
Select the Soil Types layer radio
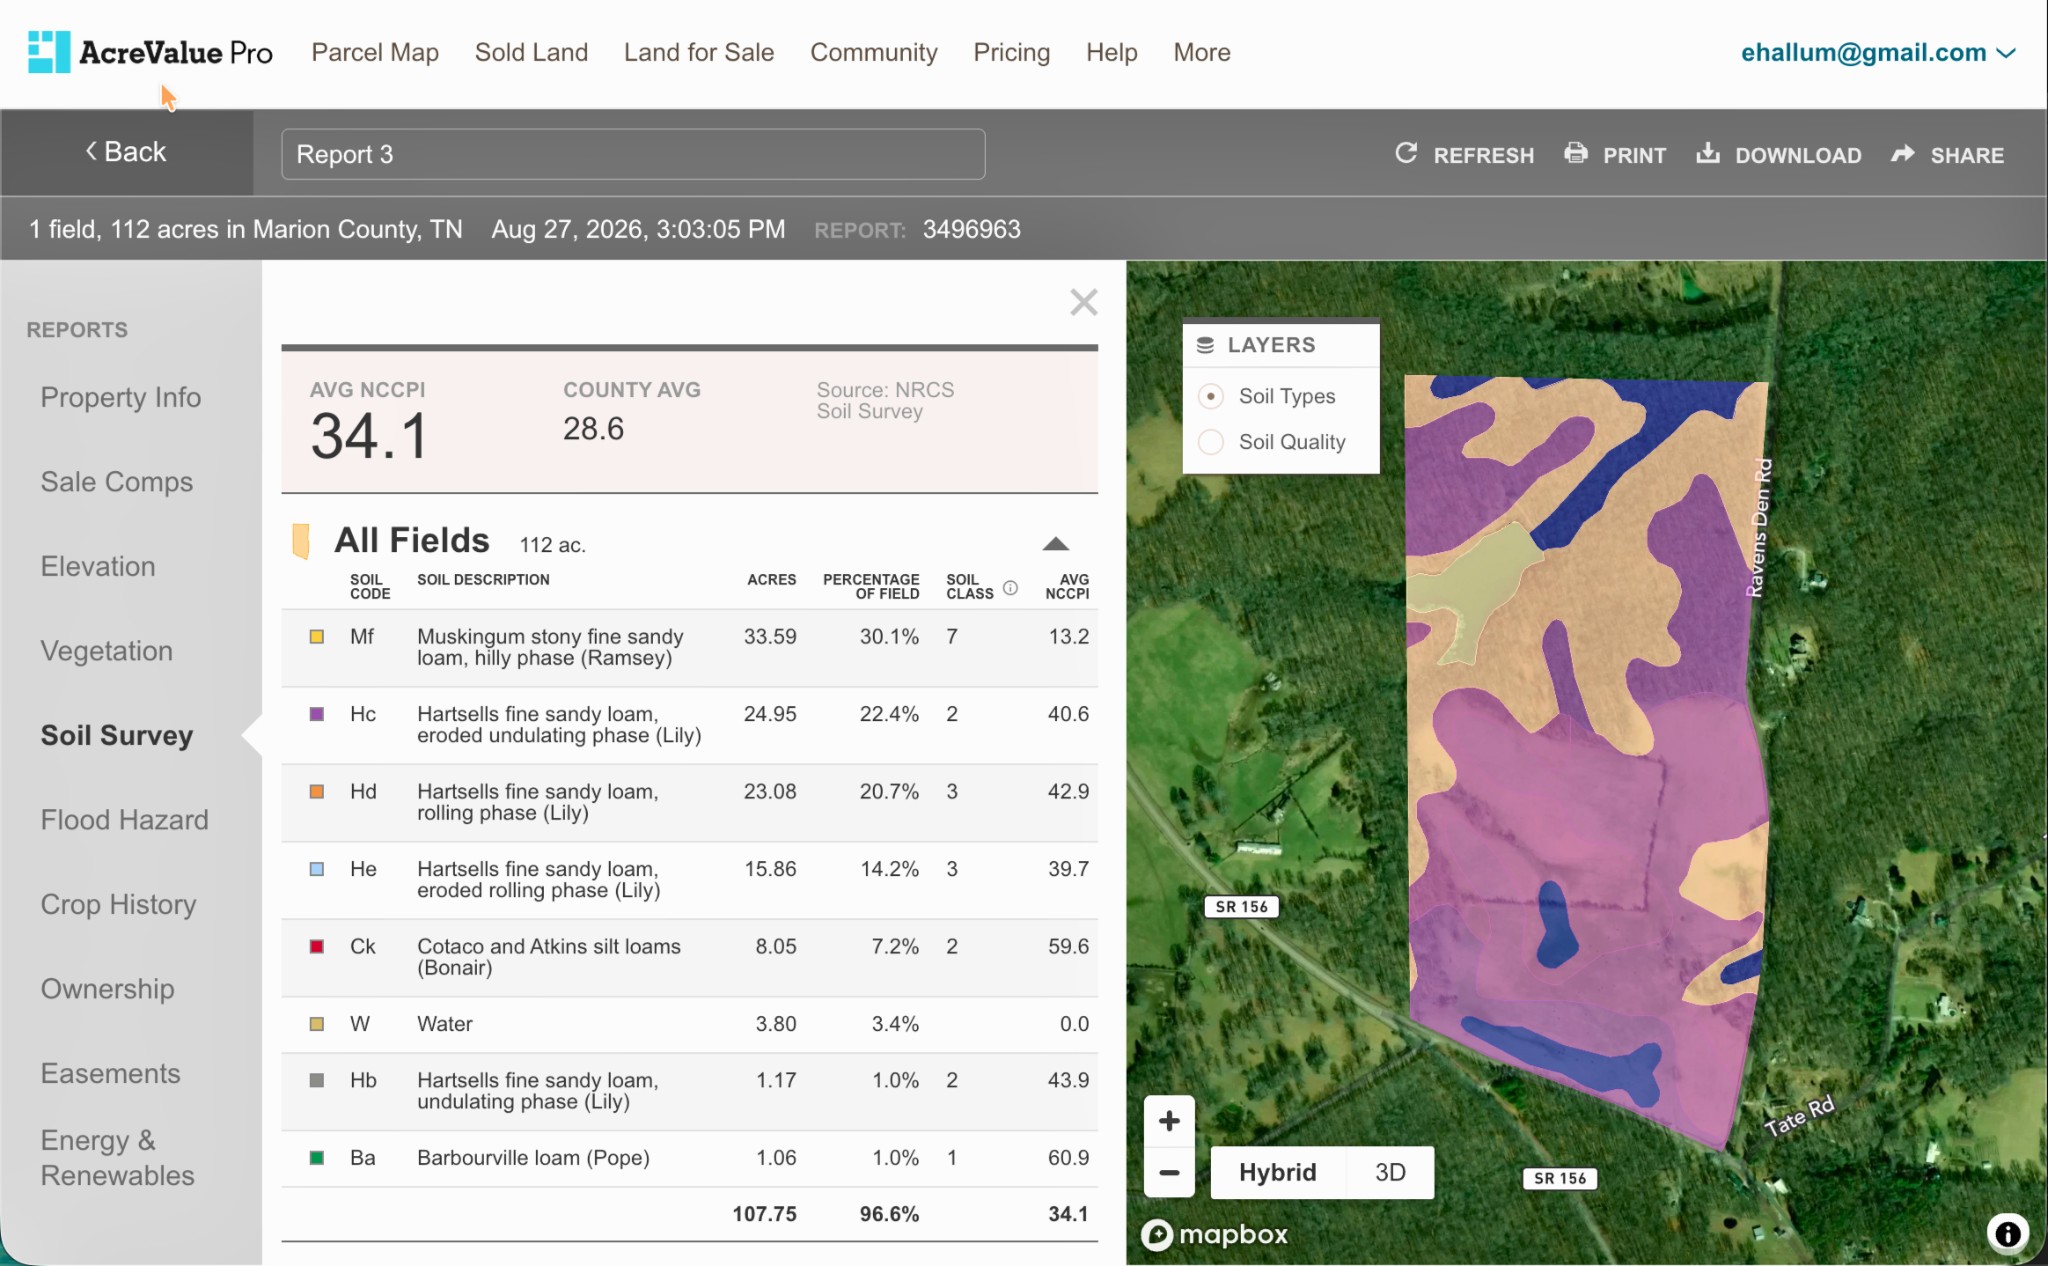pyautogui.click(x=1211, y=396)
